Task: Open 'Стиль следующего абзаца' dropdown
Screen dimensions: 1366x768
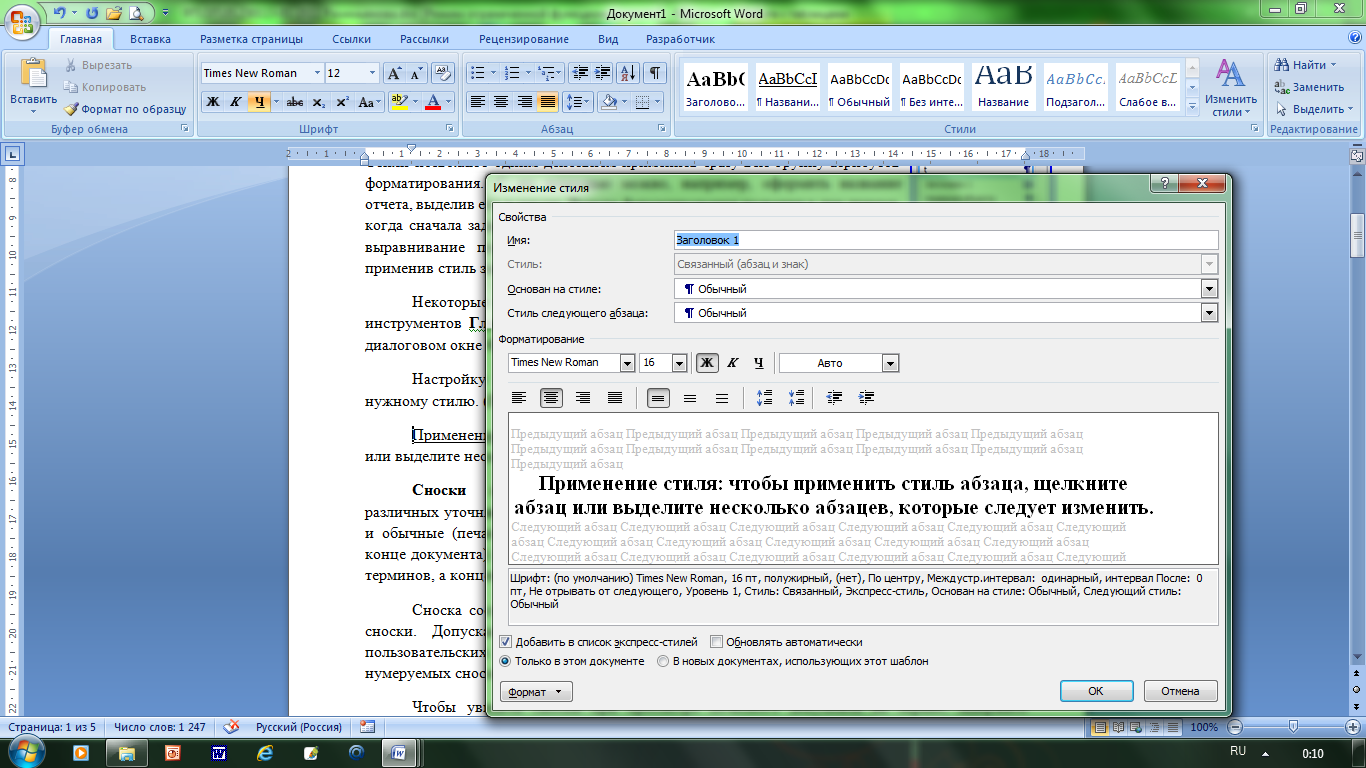Action: click(1210, 313)
